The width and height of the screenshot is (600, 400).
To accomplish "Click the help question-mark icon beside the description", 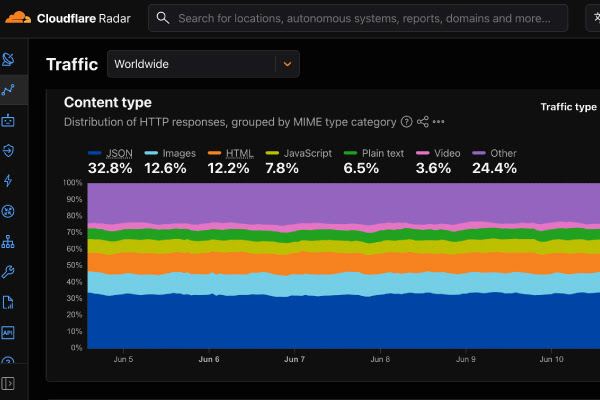I will (x=406, y=122).
